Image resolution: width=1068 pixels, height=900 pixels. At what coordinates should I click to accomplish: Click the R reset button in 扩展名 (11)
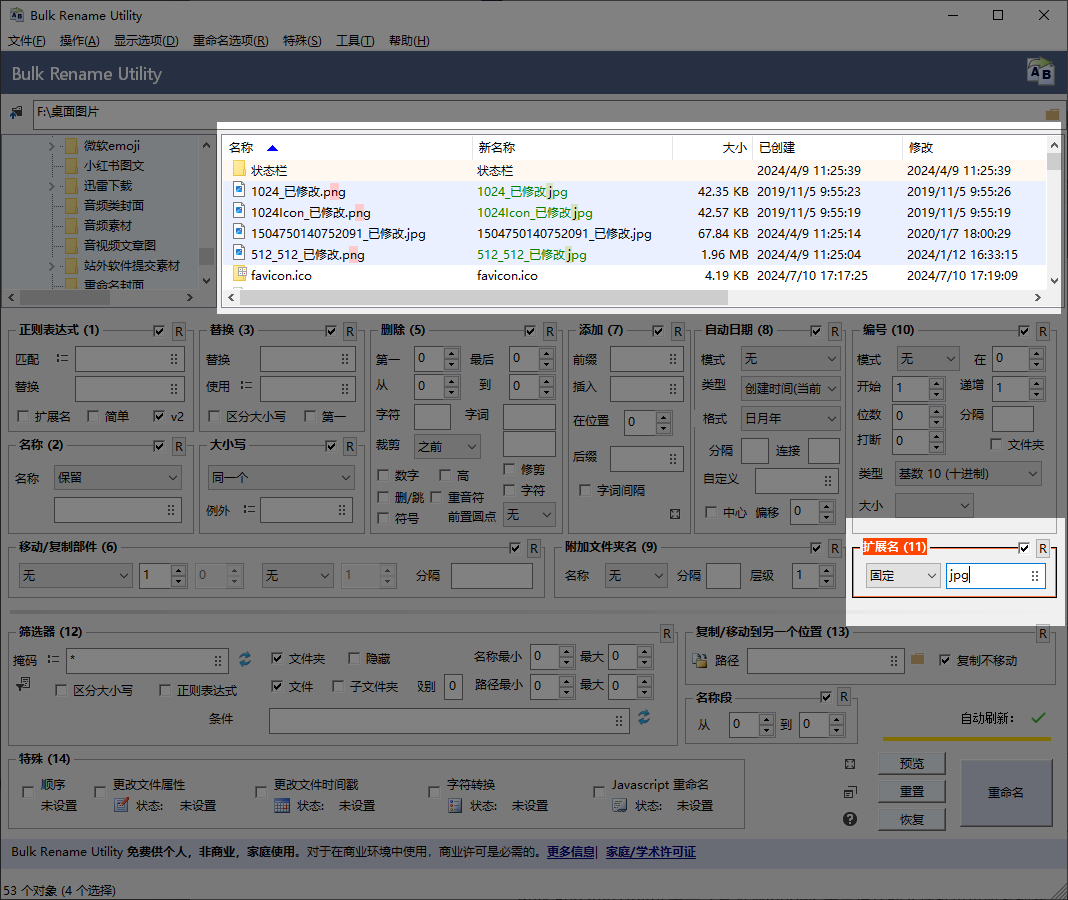[1043, 548]
